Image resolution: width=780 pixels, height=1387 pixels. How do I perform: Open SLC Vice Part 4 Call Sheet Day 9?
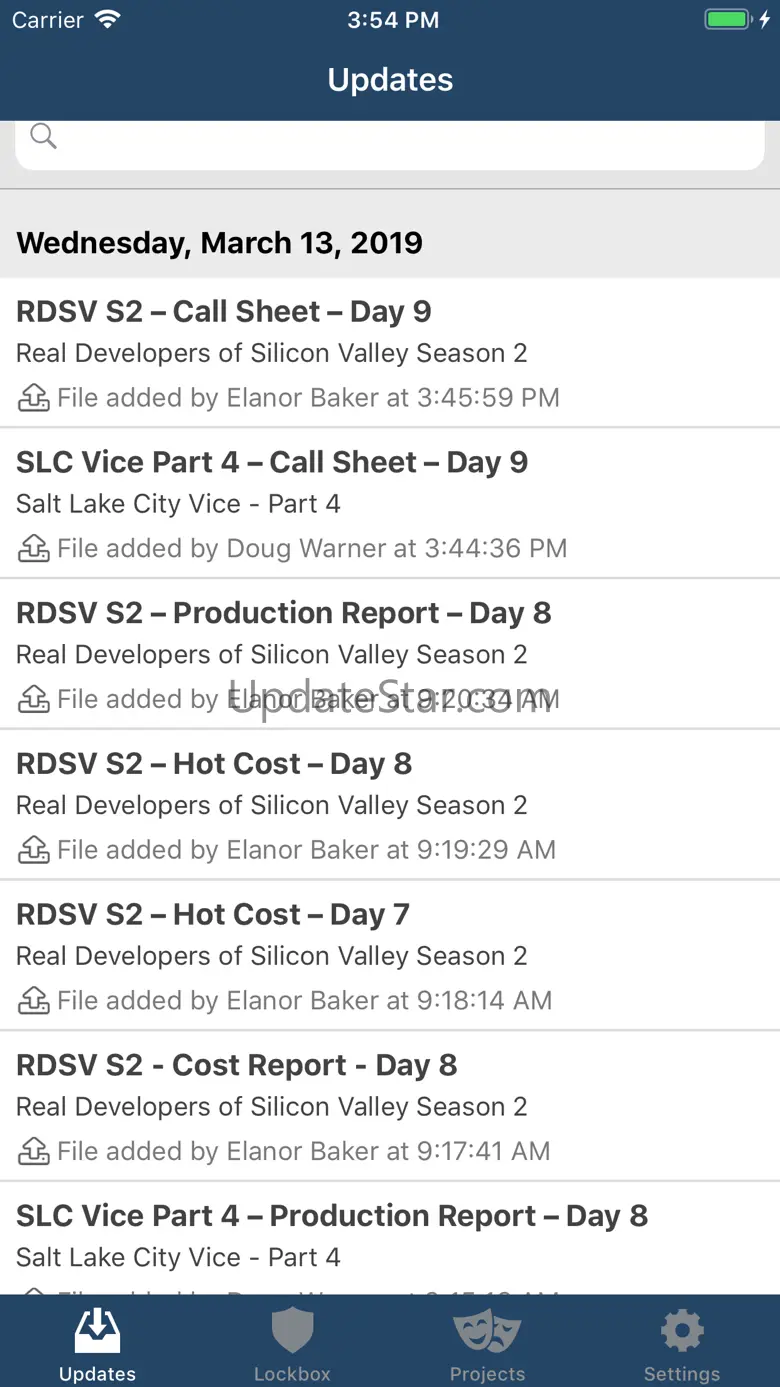[390, 504]
